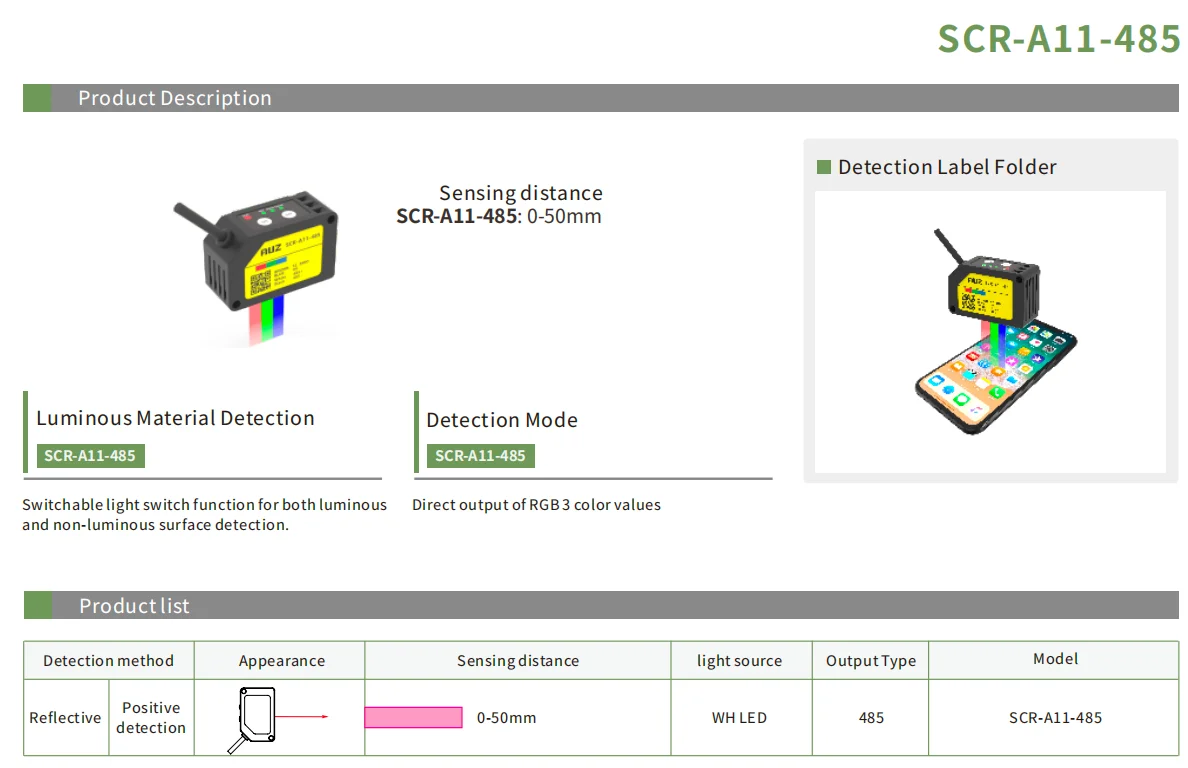Click the Luminous Material Detection heading
Image resolution: width=1188 pixels, height=768 pixels.
[x=175, y=418]
